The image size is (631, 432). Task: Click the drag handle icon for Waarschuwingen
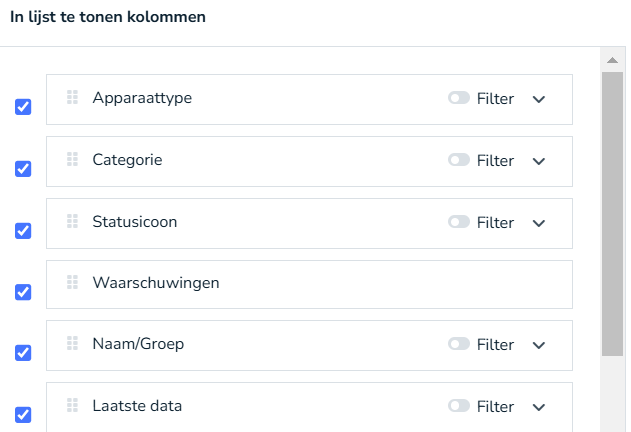pyautogui.click(x=72, y=283)
